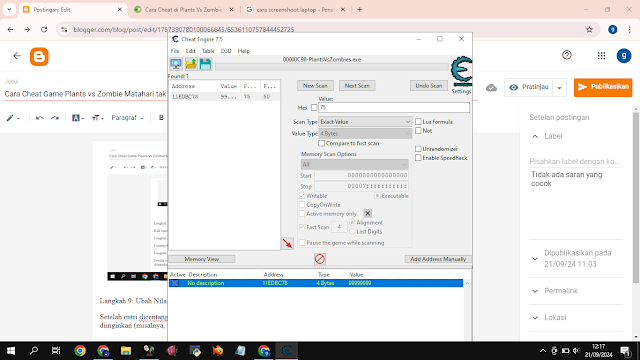Click the Undo Scan button

pyautogui.click(x=429, y=85)
